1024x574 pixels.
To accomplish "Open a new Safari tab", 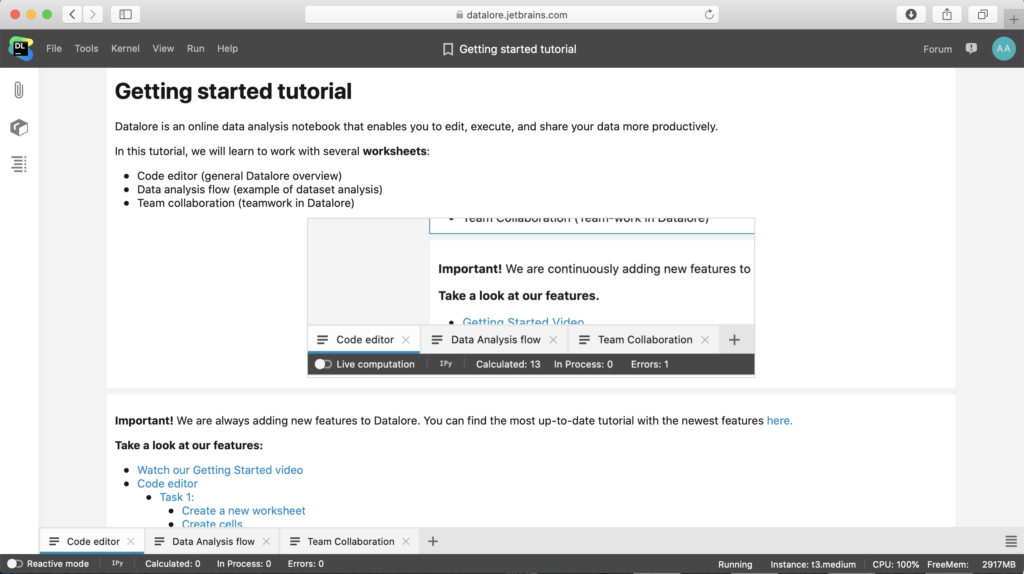I will click(x=1014, y=19).
